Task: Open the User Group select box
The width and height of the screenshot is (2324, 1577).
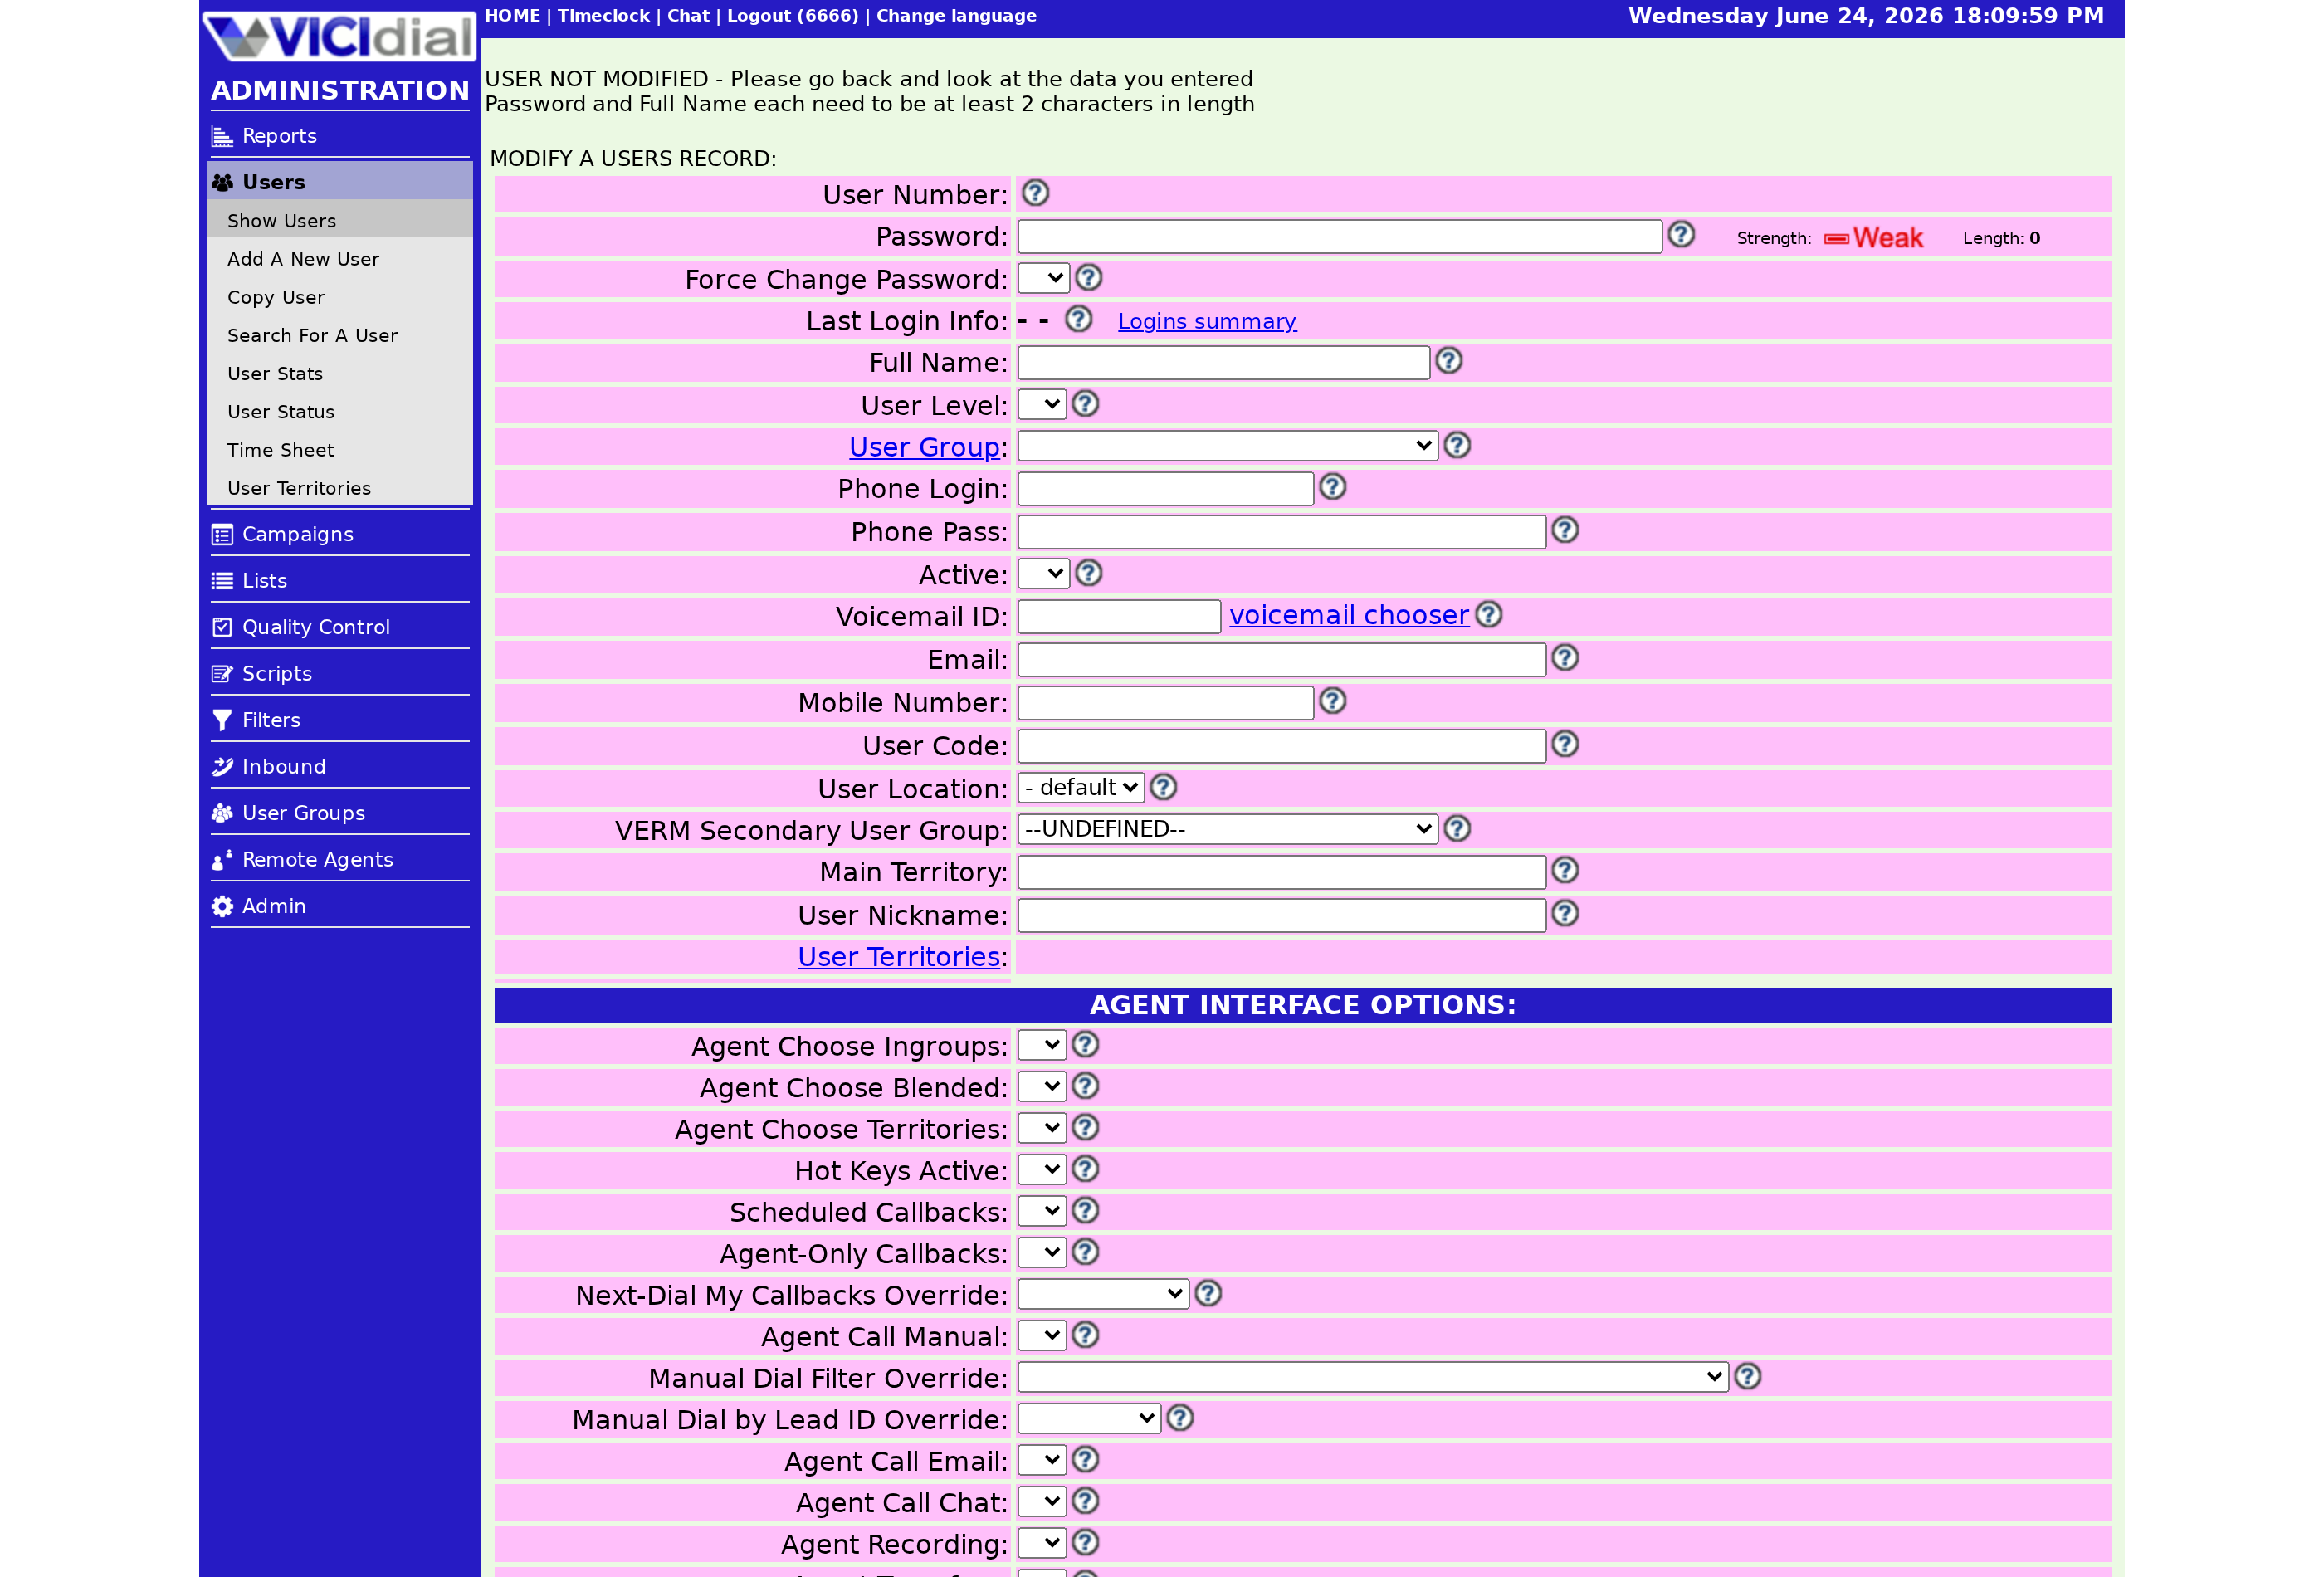Action: tap(1227, 446)
